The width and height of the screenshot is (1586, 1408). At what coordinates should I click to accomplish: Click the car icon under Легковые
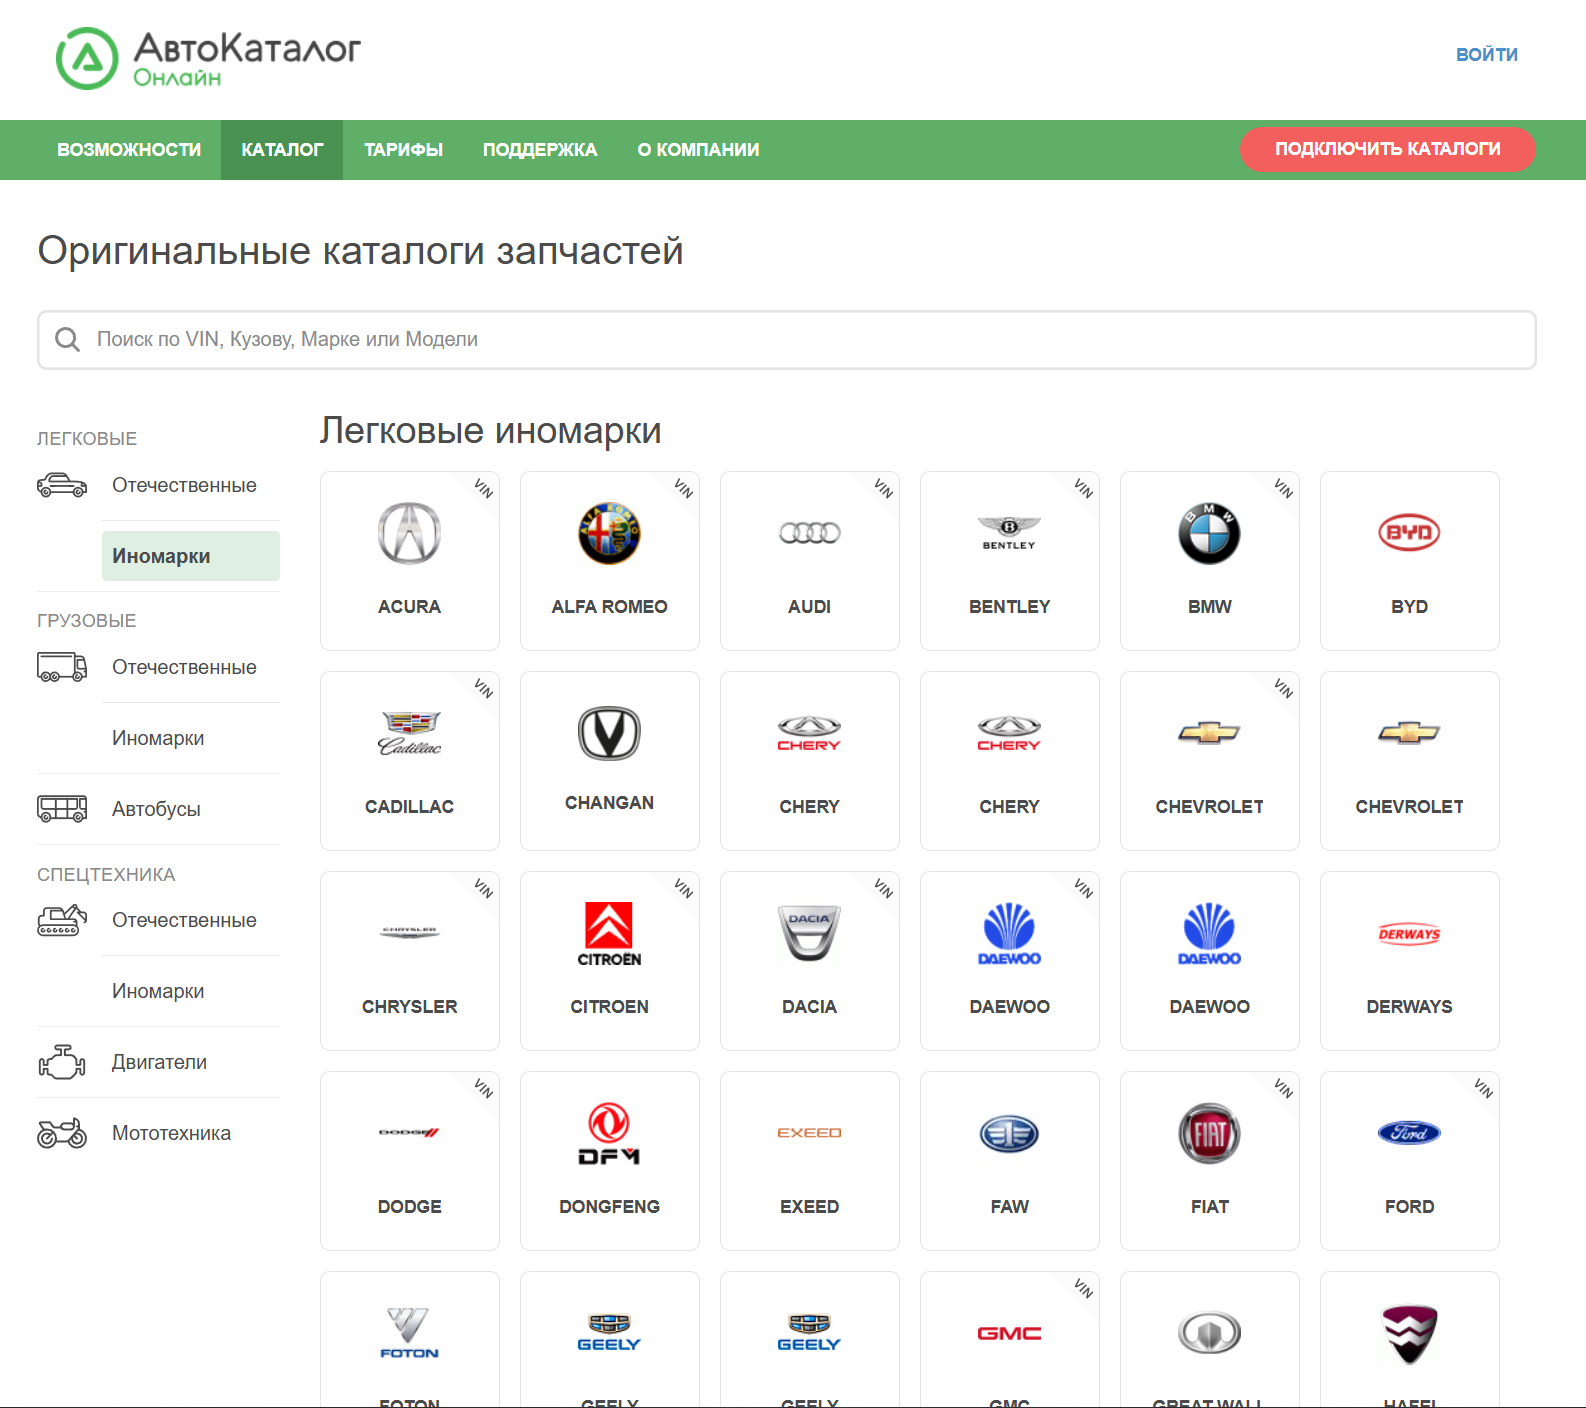62,485
